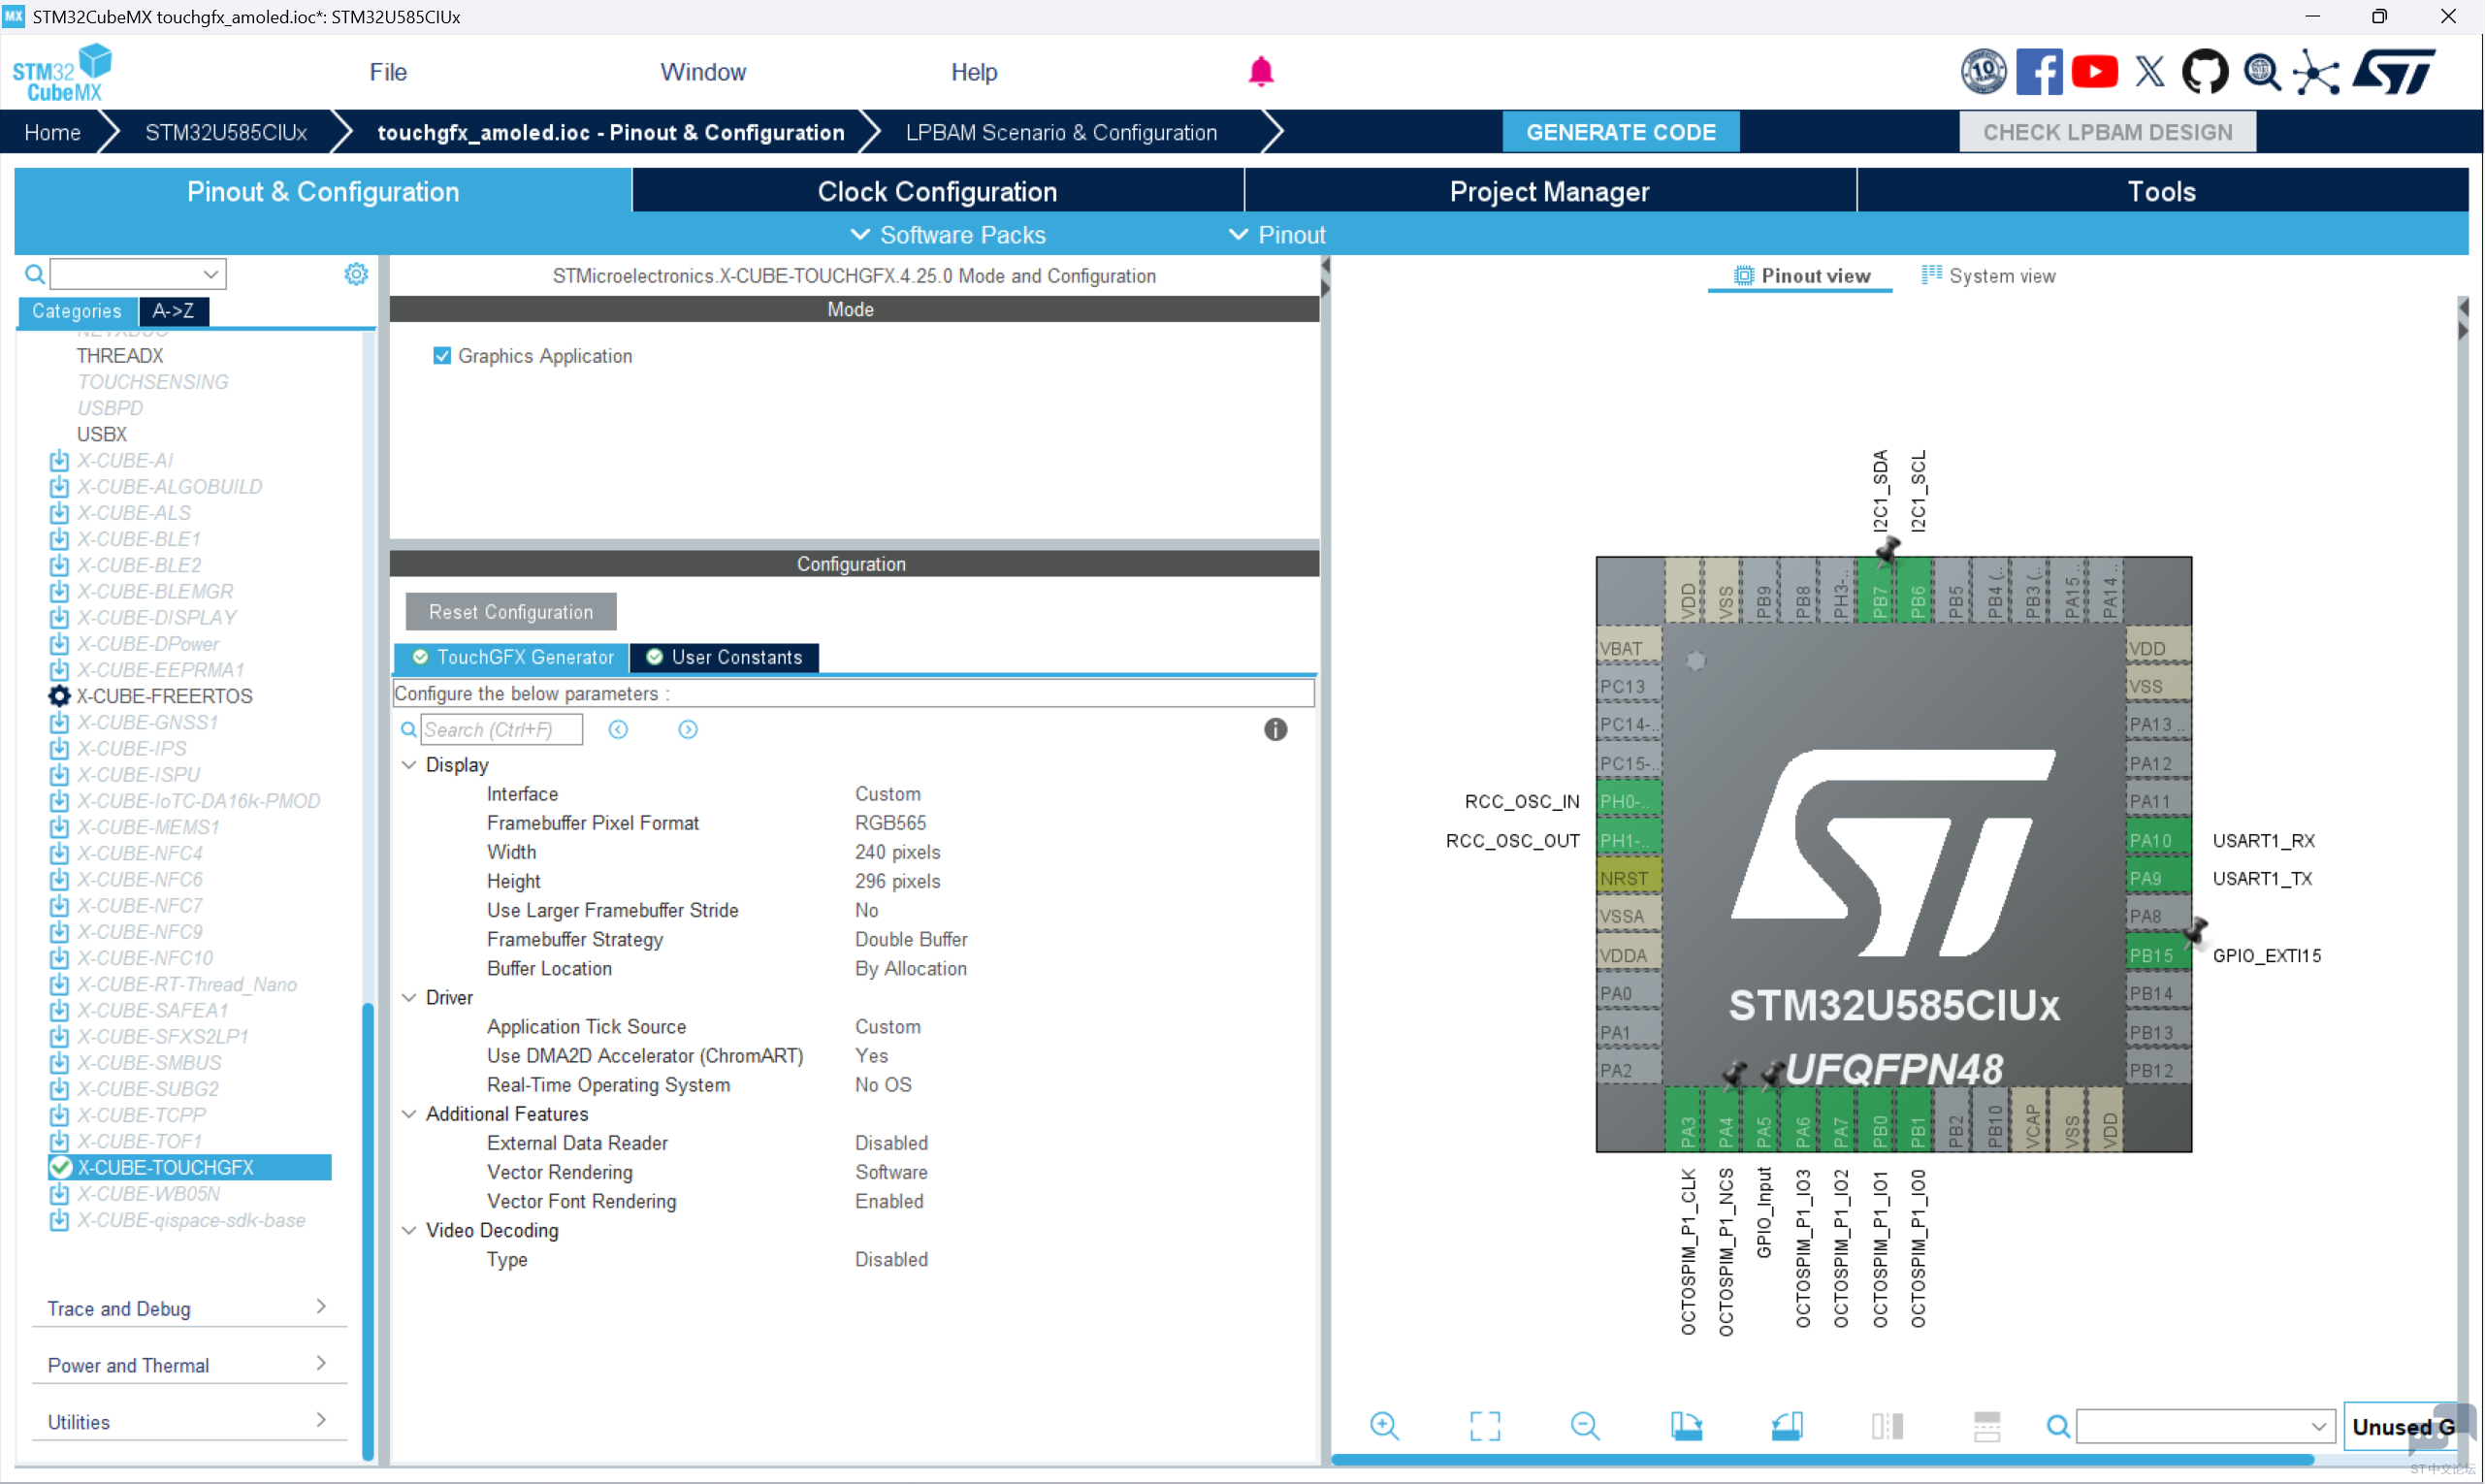
Task: Click the ST community network icon
Action: (x=2316, y=72)
